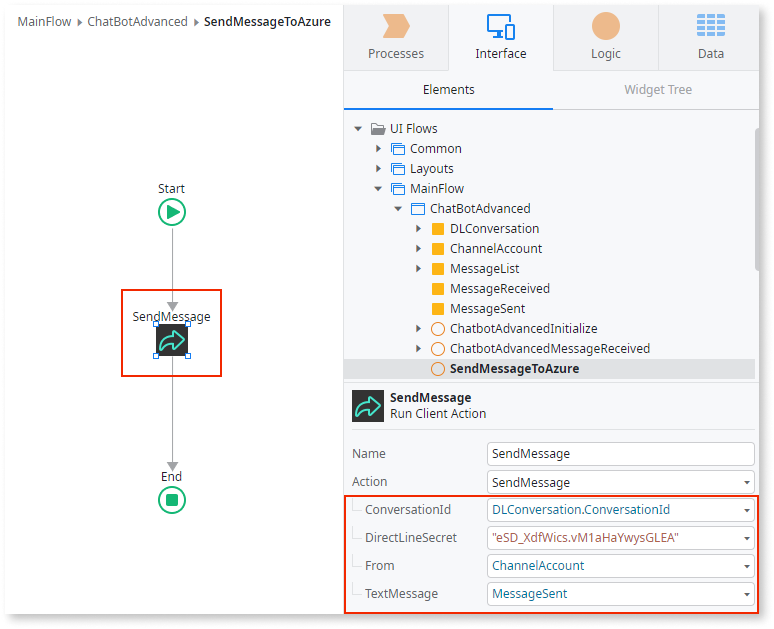
Task: Open the From value dropdown
Action: pyautogui.click(x=746, y=566)
